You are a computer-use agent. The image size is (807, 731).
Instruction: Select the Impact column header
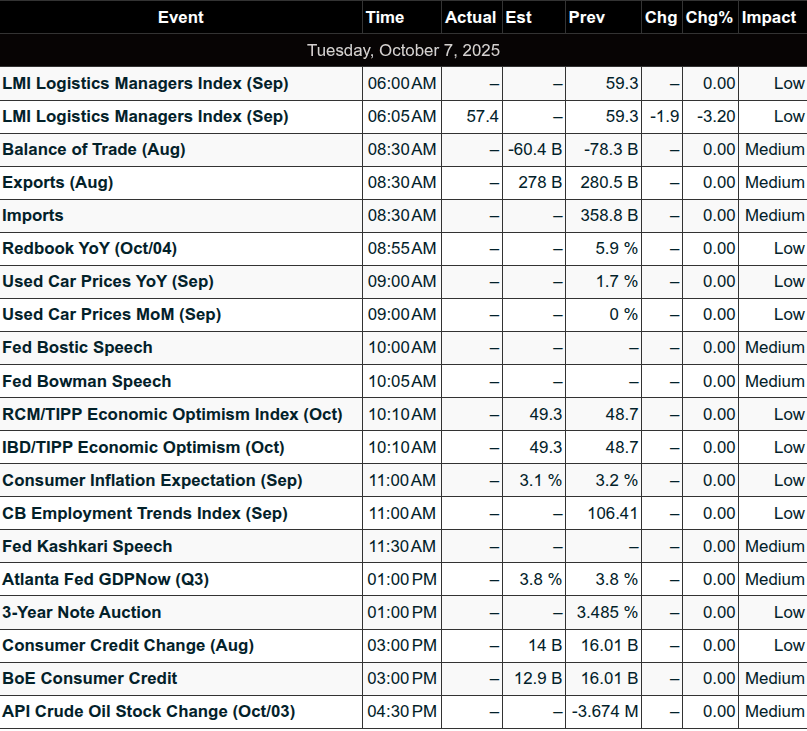point(768,17)
